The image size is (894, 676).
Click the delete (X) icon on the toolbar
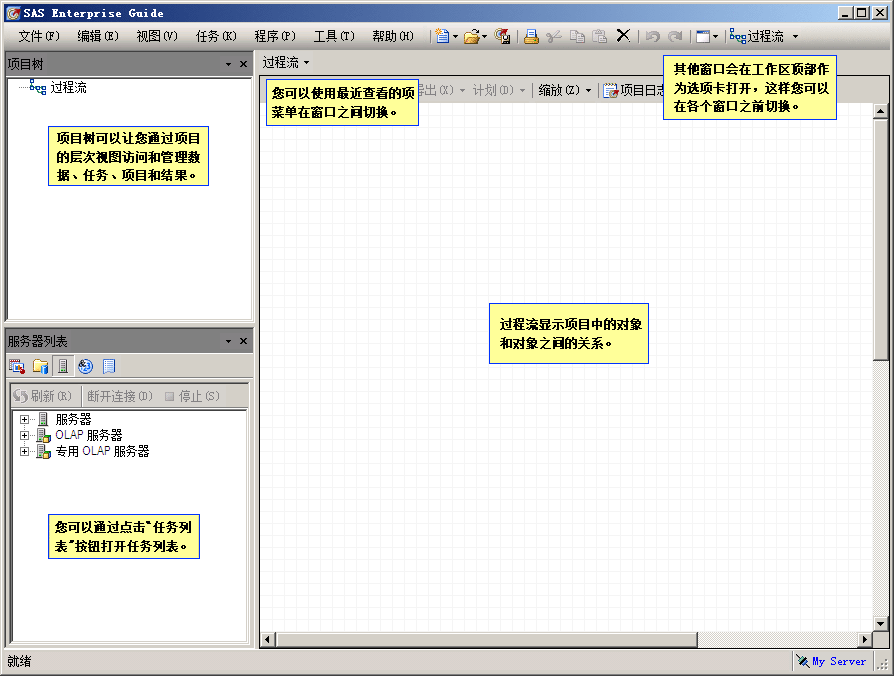point(622,35)
